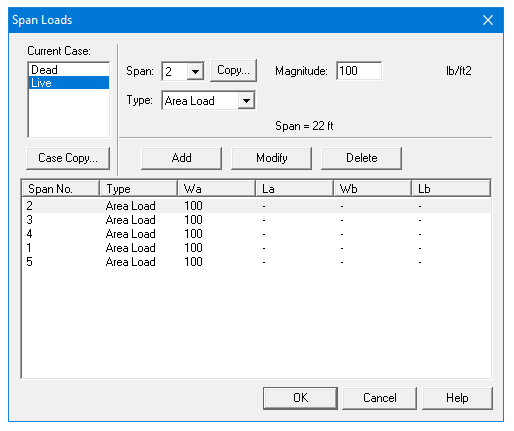Select the Span 3 Area Load row
The width and height of the screenshot is (514, 431).
[257, 220]
